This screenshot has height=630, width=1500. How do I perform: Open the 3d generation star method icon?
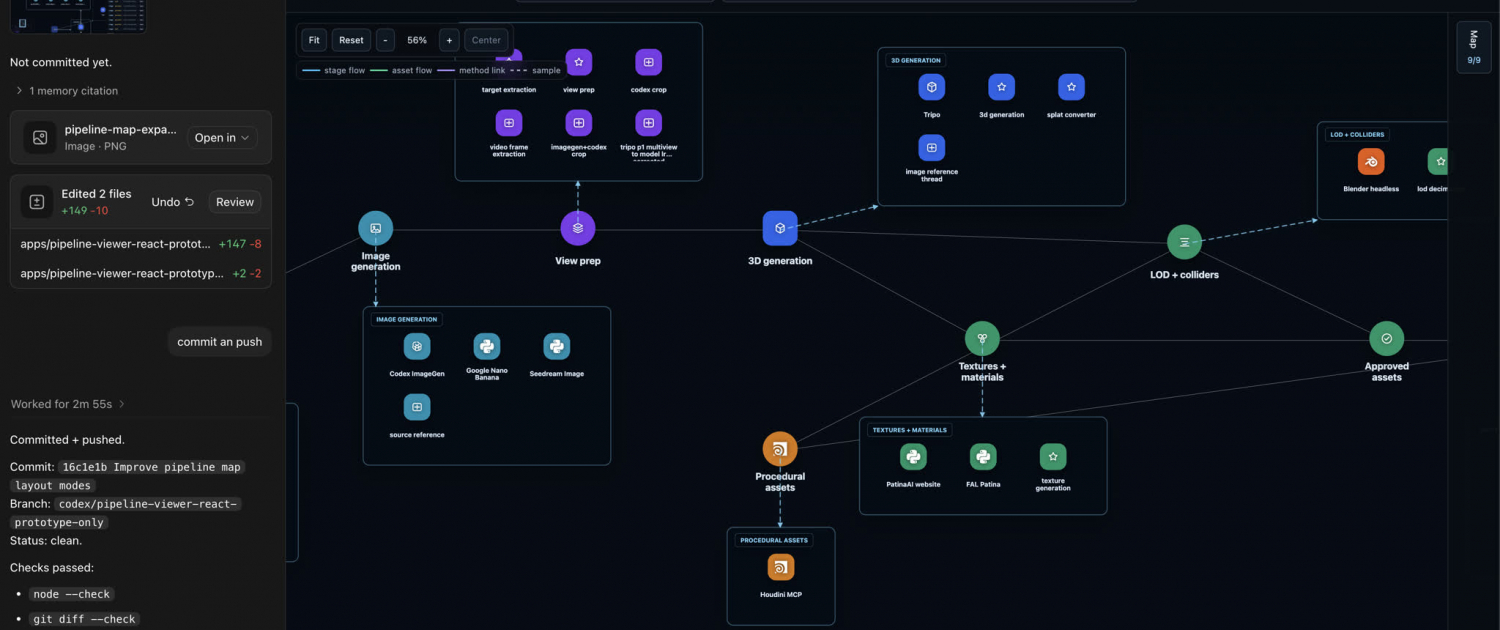(1002, 87)
